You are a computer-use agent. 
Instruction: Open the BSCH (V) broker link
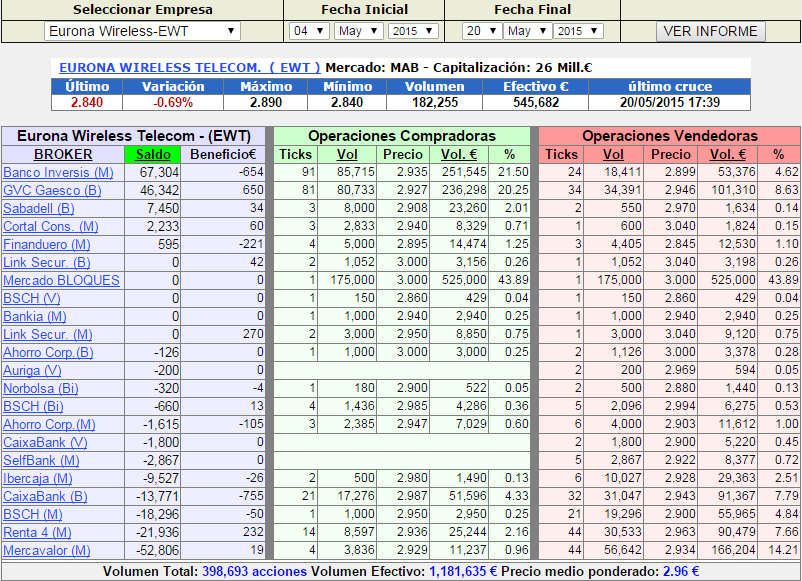(32, 298)
